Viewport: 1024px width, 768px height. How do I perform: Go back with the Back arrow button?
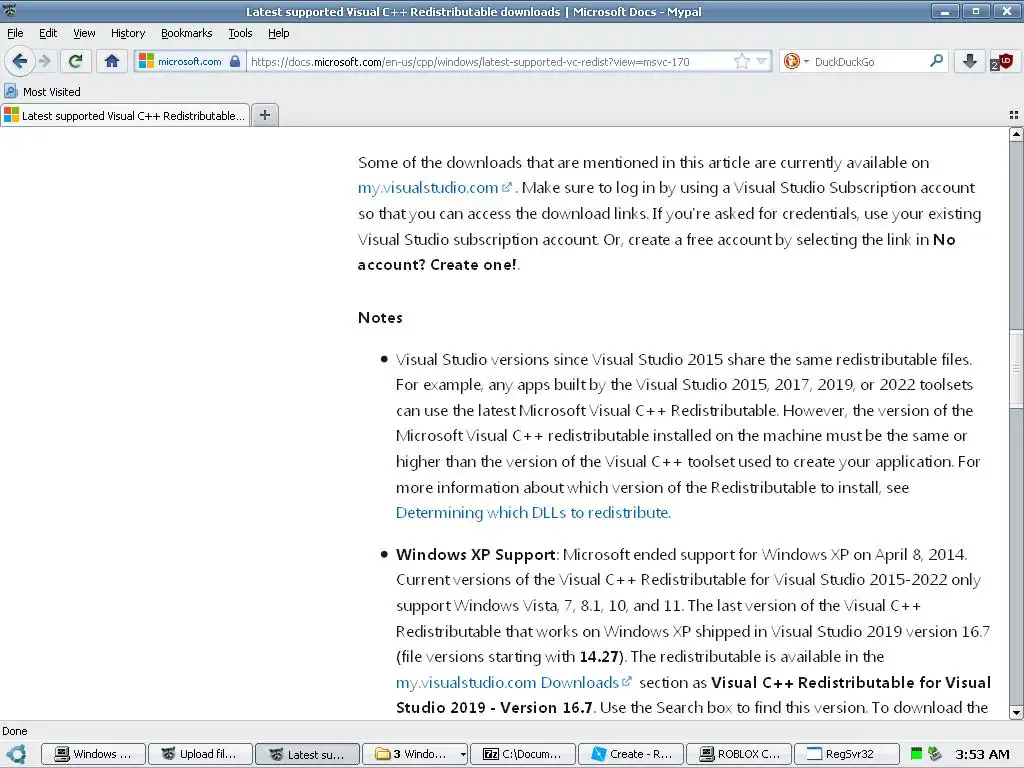(x=19, y=61)
